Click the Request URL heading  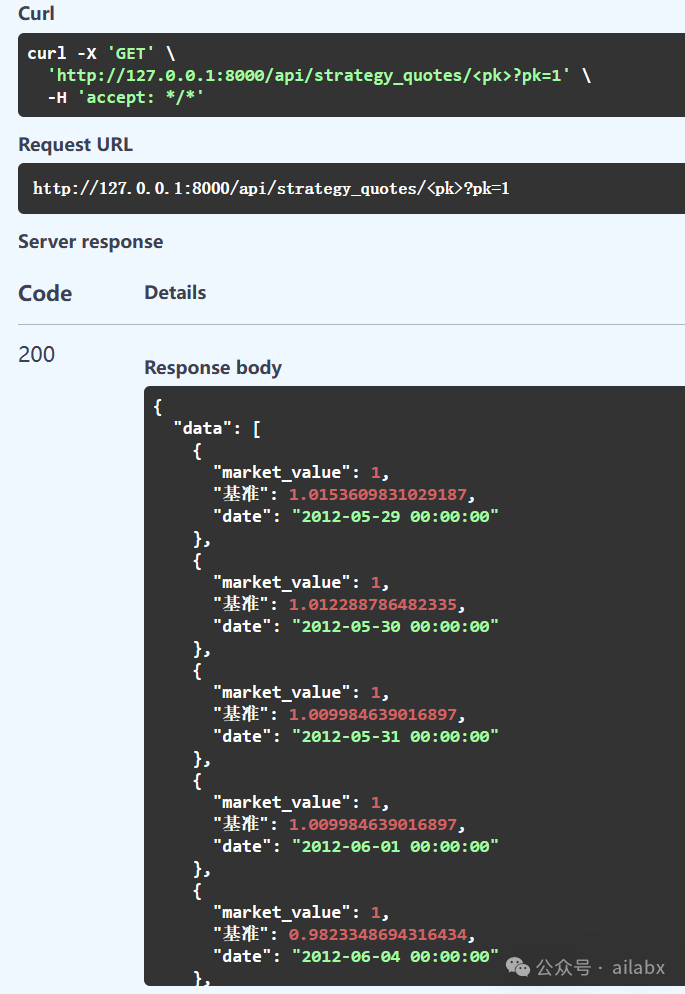[x=75, y=145]
